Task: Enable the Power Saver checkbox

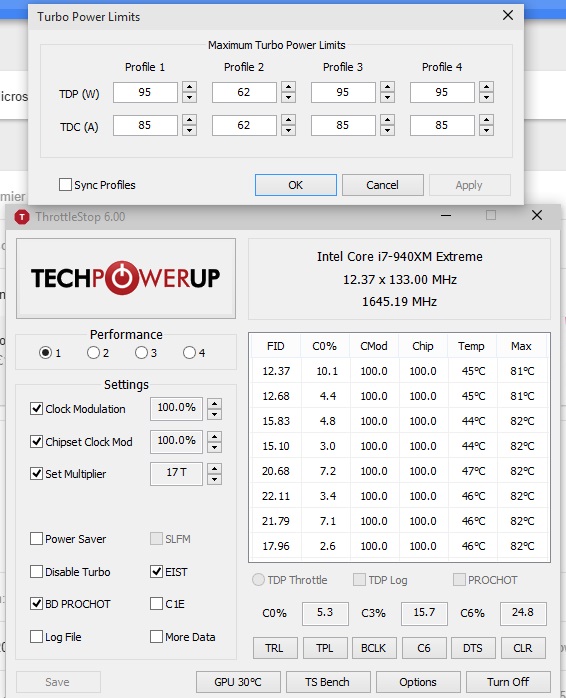Action: click(36, 539)
